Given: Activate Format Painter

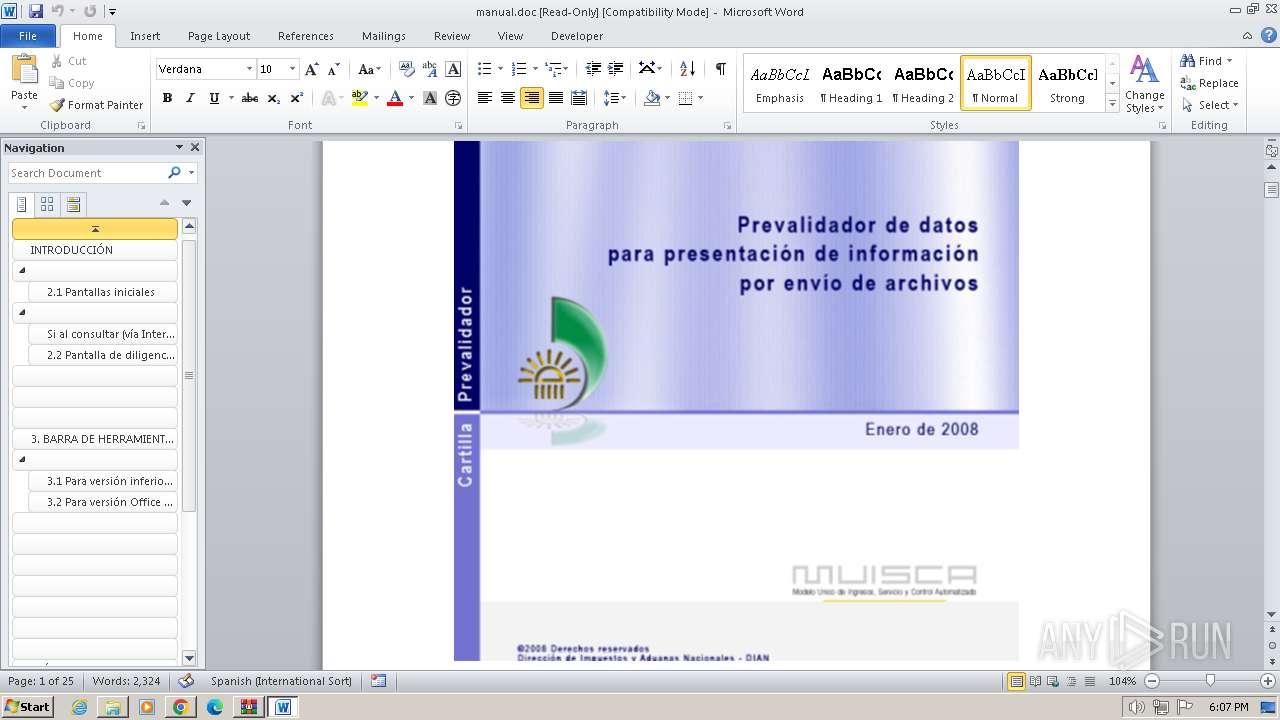Looking at the screenshot, I should click(x=96, y=105).
